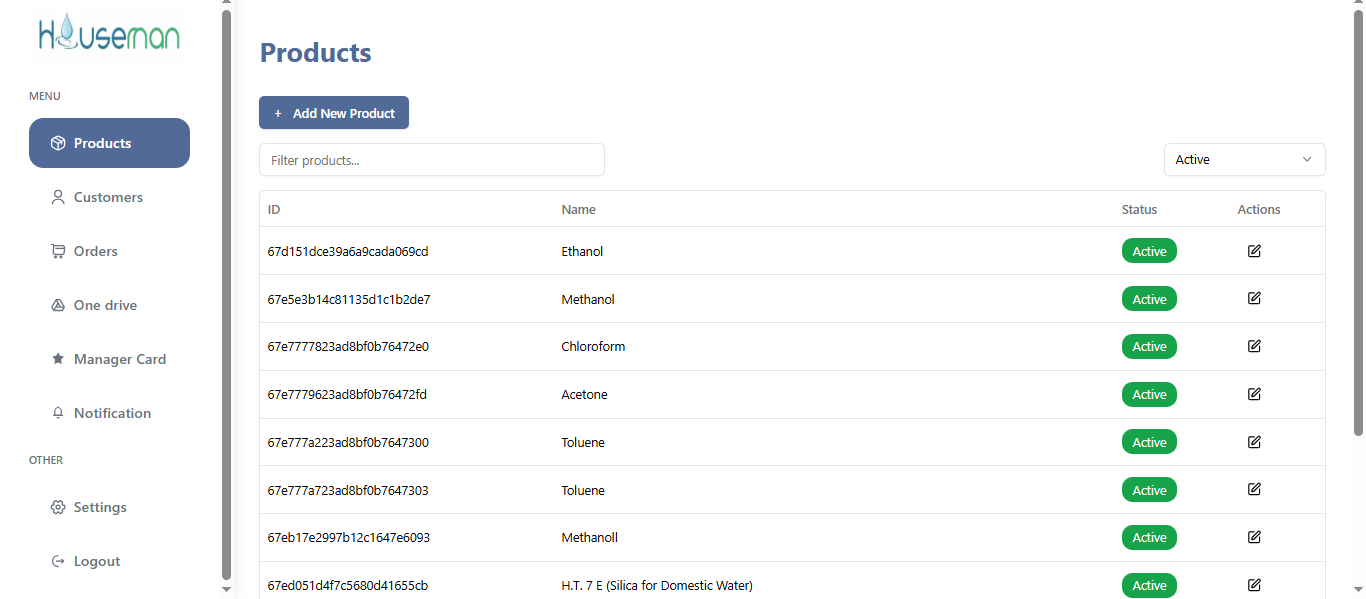Screen dimensions: 1366x599
Task: Click the Active badge for Ethanol
Action: (x=1149, y=251)
